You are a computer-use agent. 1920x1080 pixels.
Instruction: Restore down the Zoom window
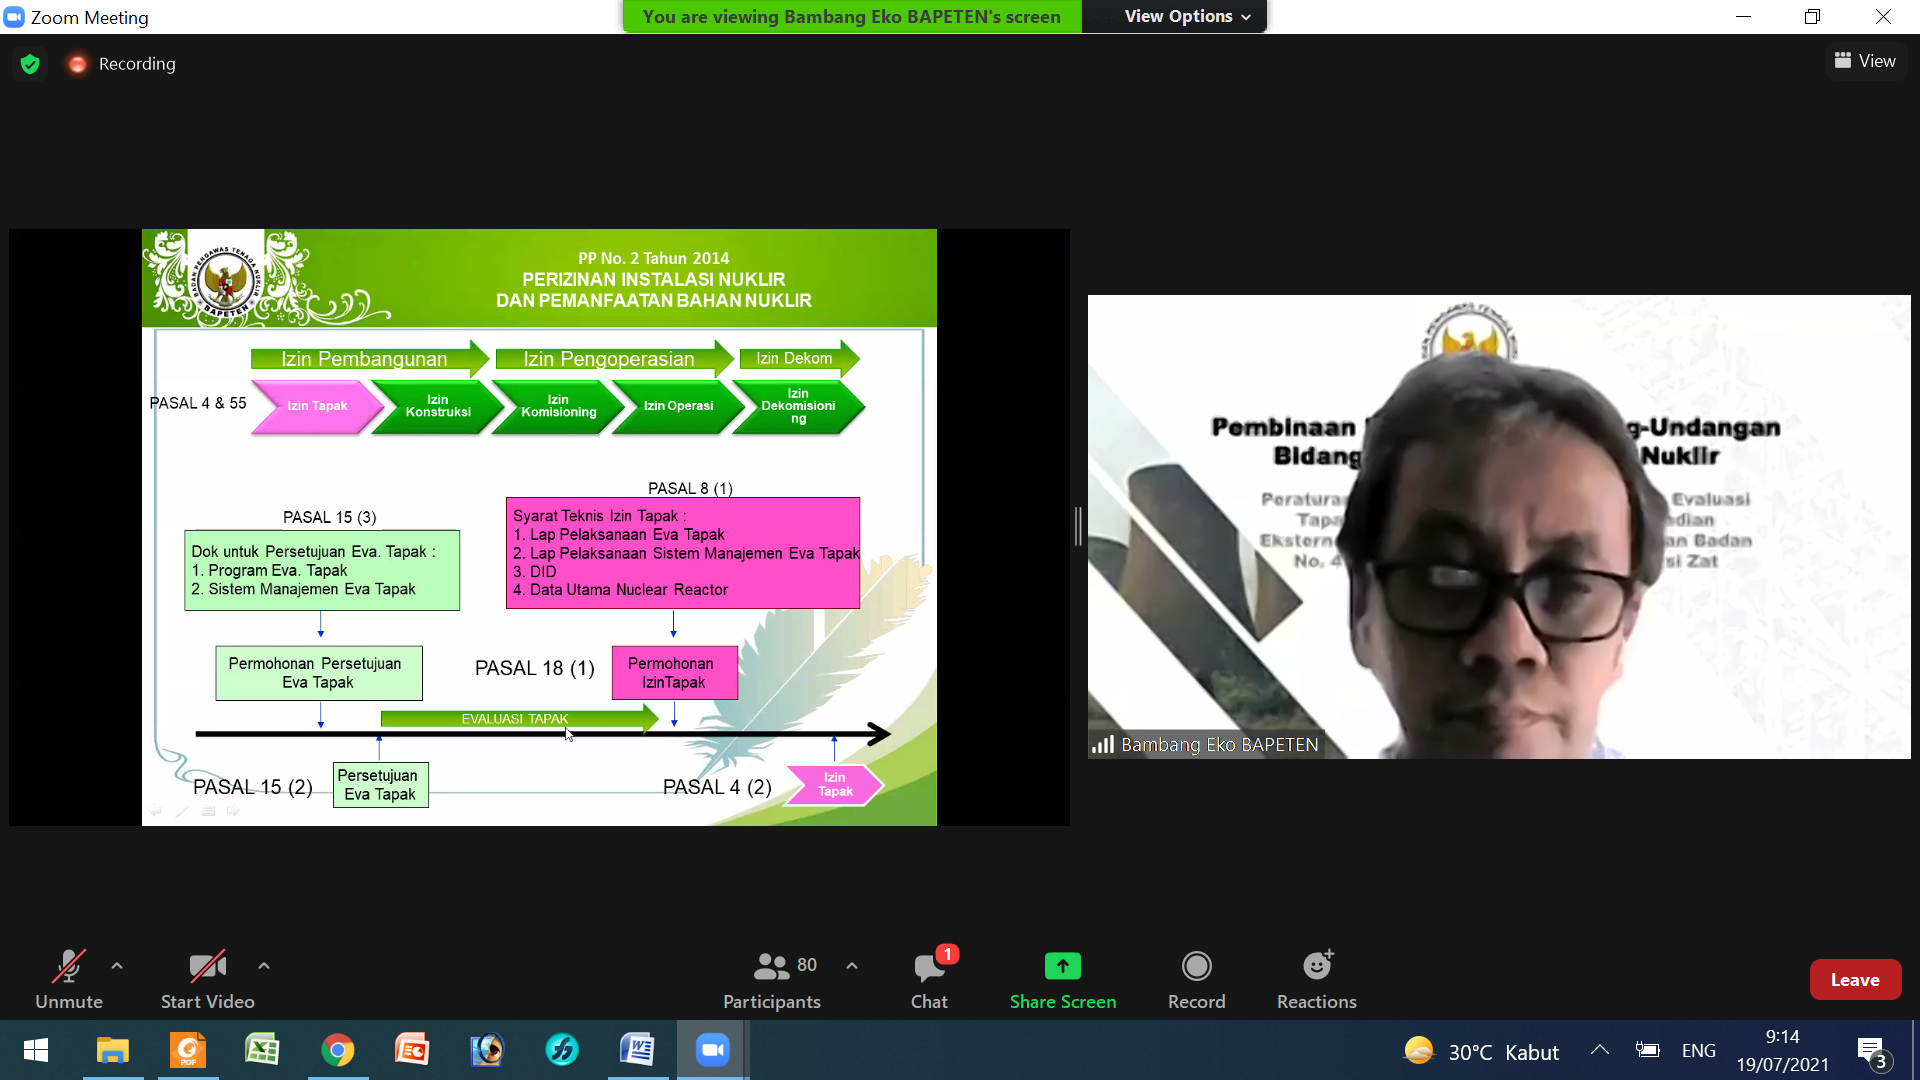[x=1812, y=17]
